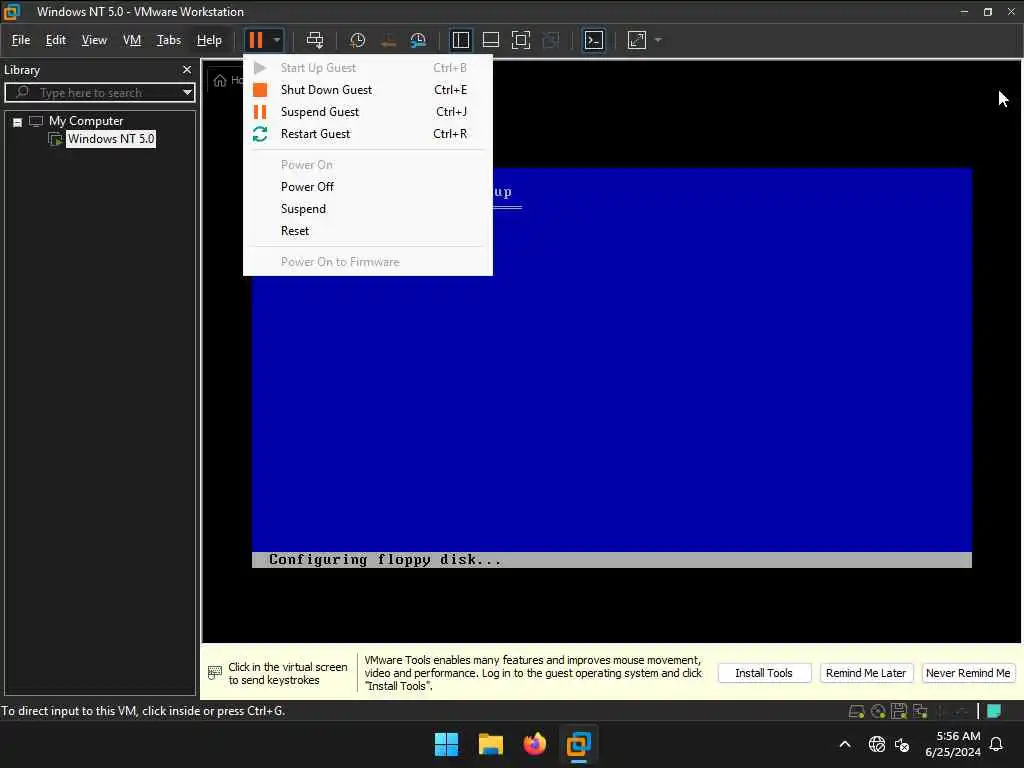
Task: Select Windows NT 5.0 in library
Action: tap(111, 138)
